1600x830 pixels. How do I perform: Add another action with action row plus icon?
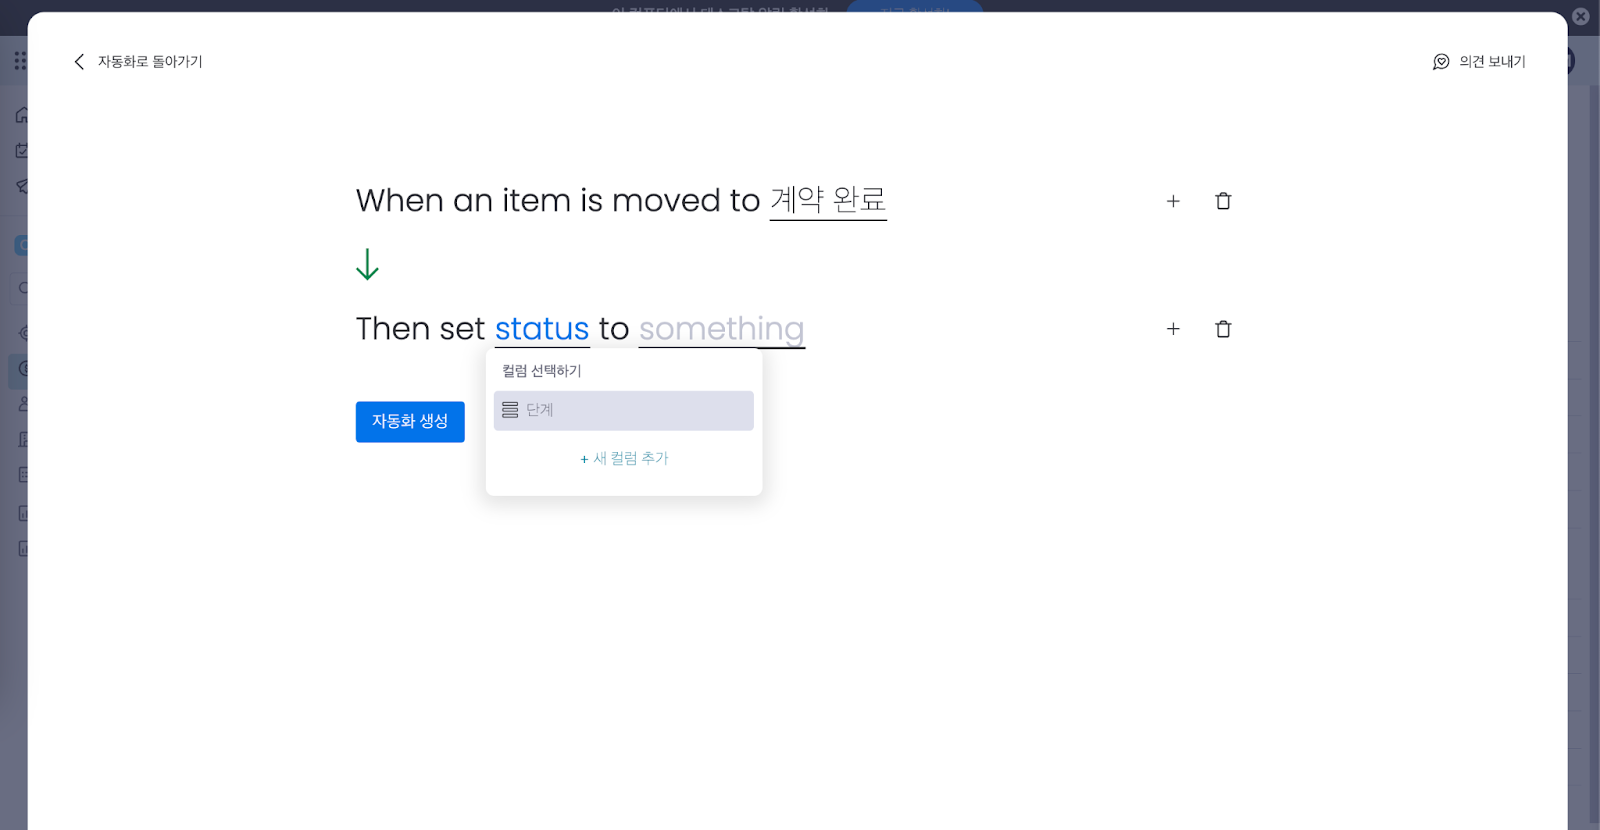[1173, 329]
